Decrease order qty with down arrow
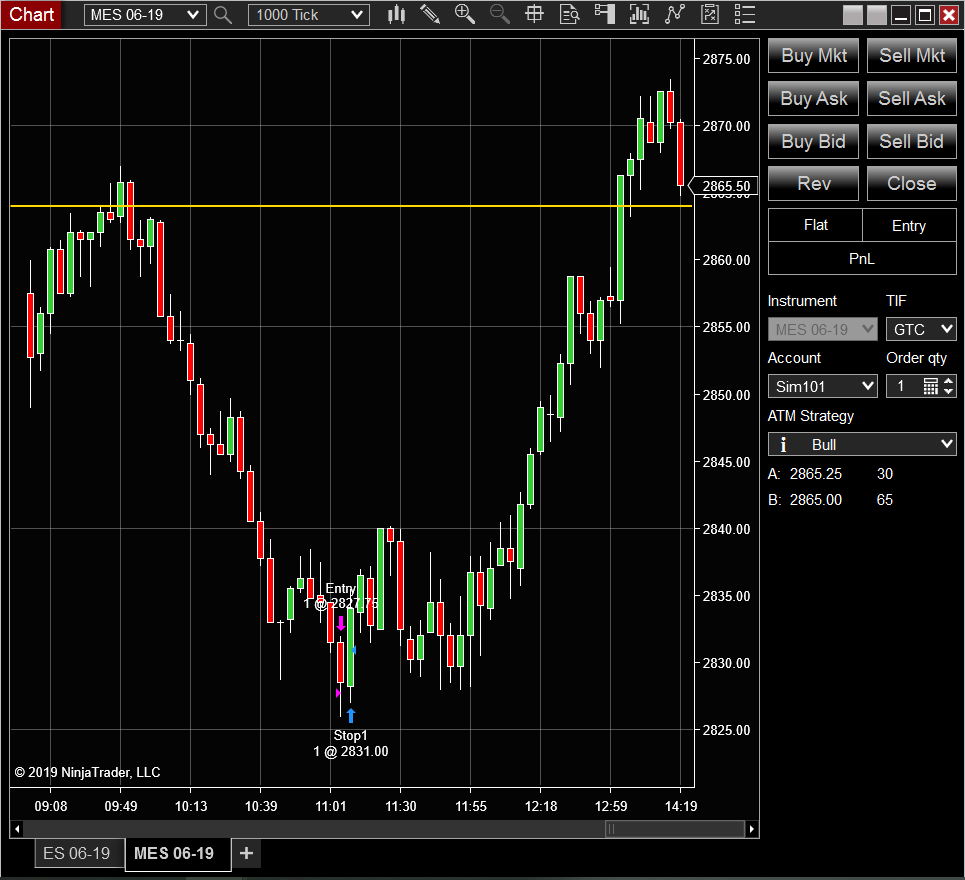Viewport: 965px width, 880px height. point(948,391)
